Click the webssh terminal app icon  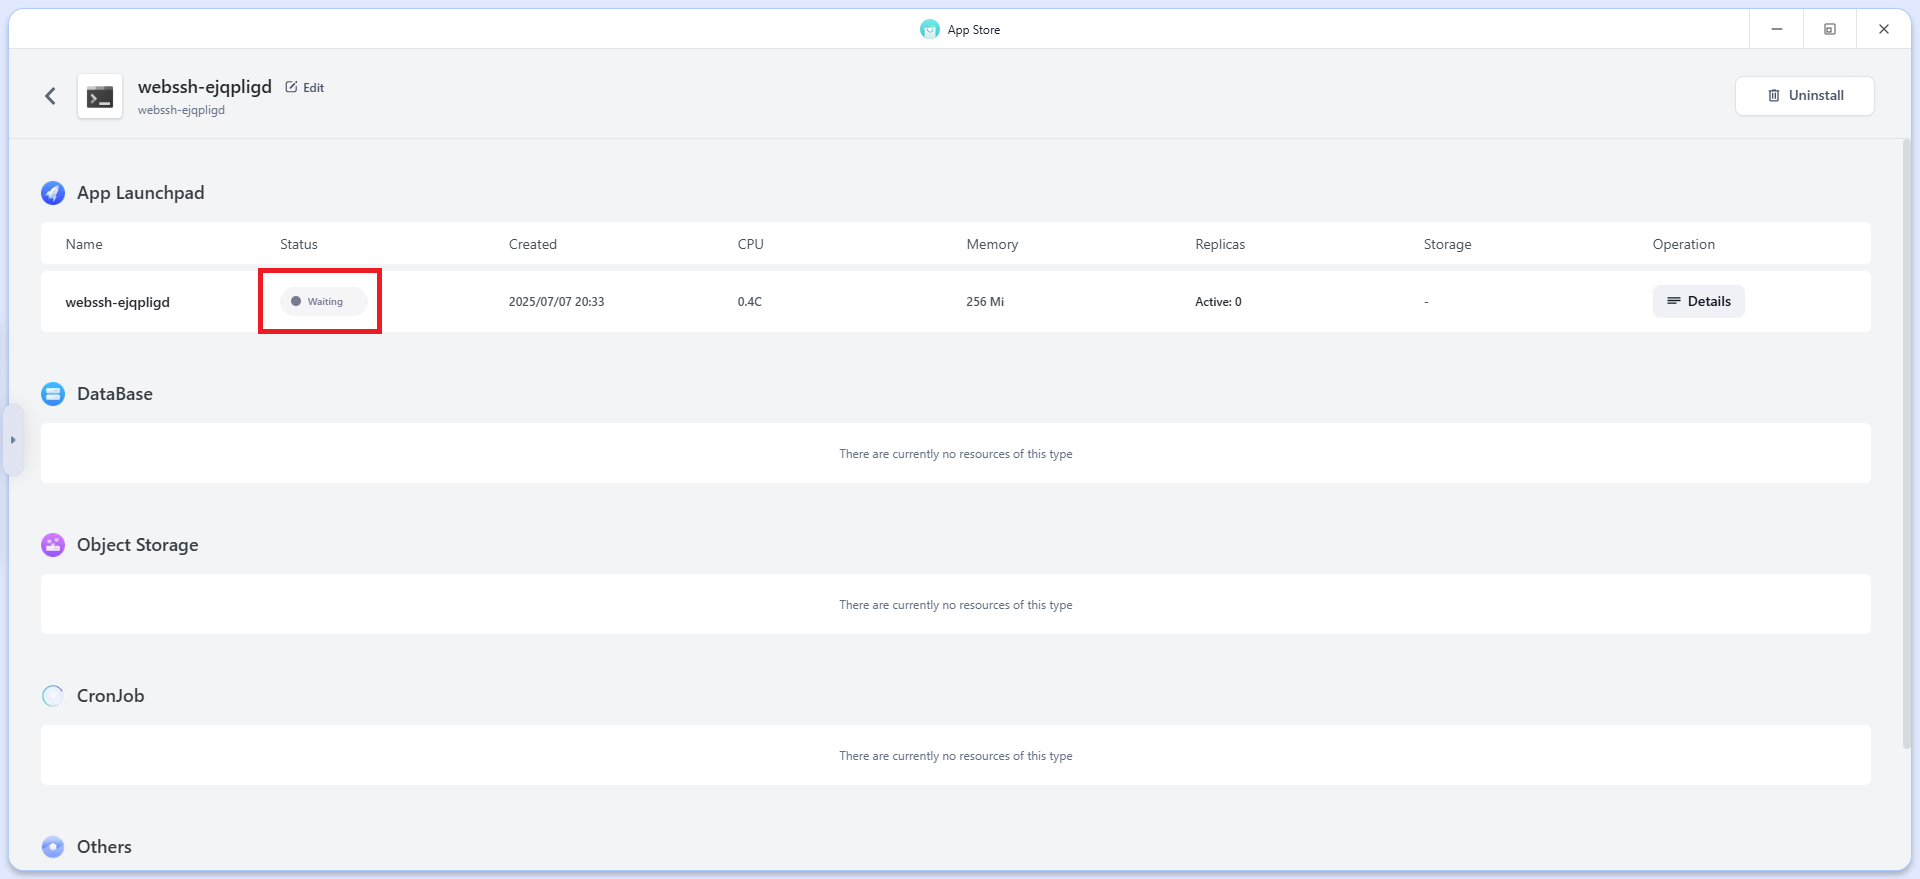tap(100, 97)
